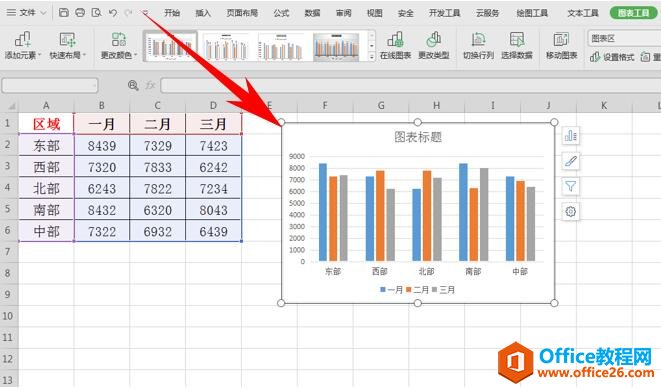Select the third chart style thumbnail
661x390 pixels.
pyautogui.click(x=281, y=46)
